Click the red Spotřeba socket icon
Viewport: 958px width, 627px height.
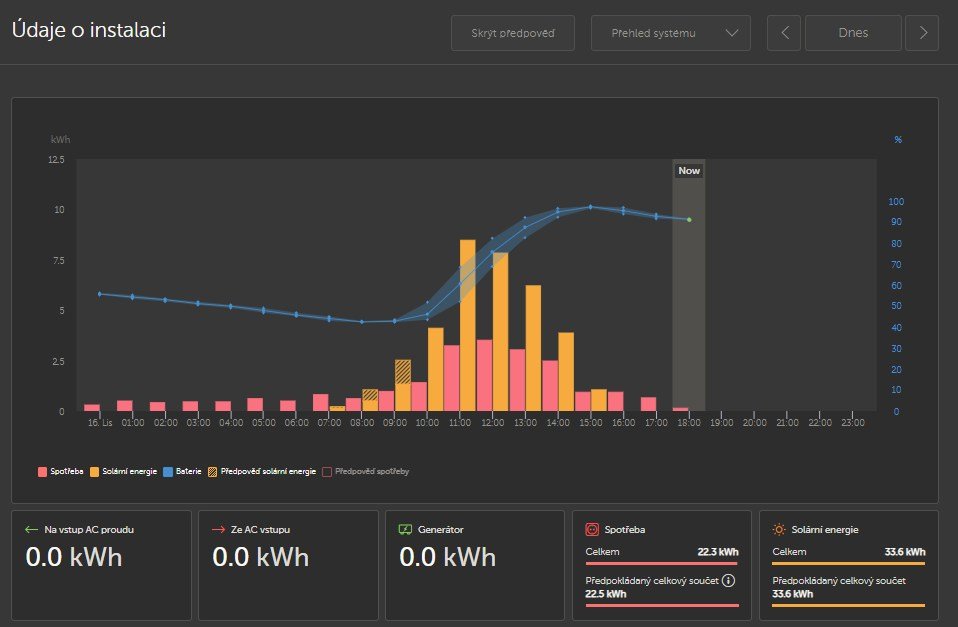click(x=592, y=529)
